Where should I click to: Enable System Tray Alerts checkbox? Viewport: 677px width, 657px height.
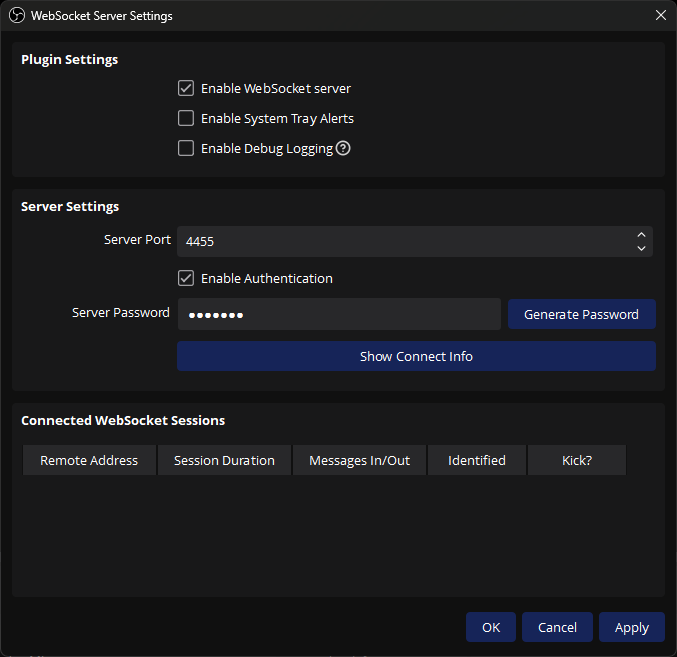pyautogui.click(x=186, y=118)
